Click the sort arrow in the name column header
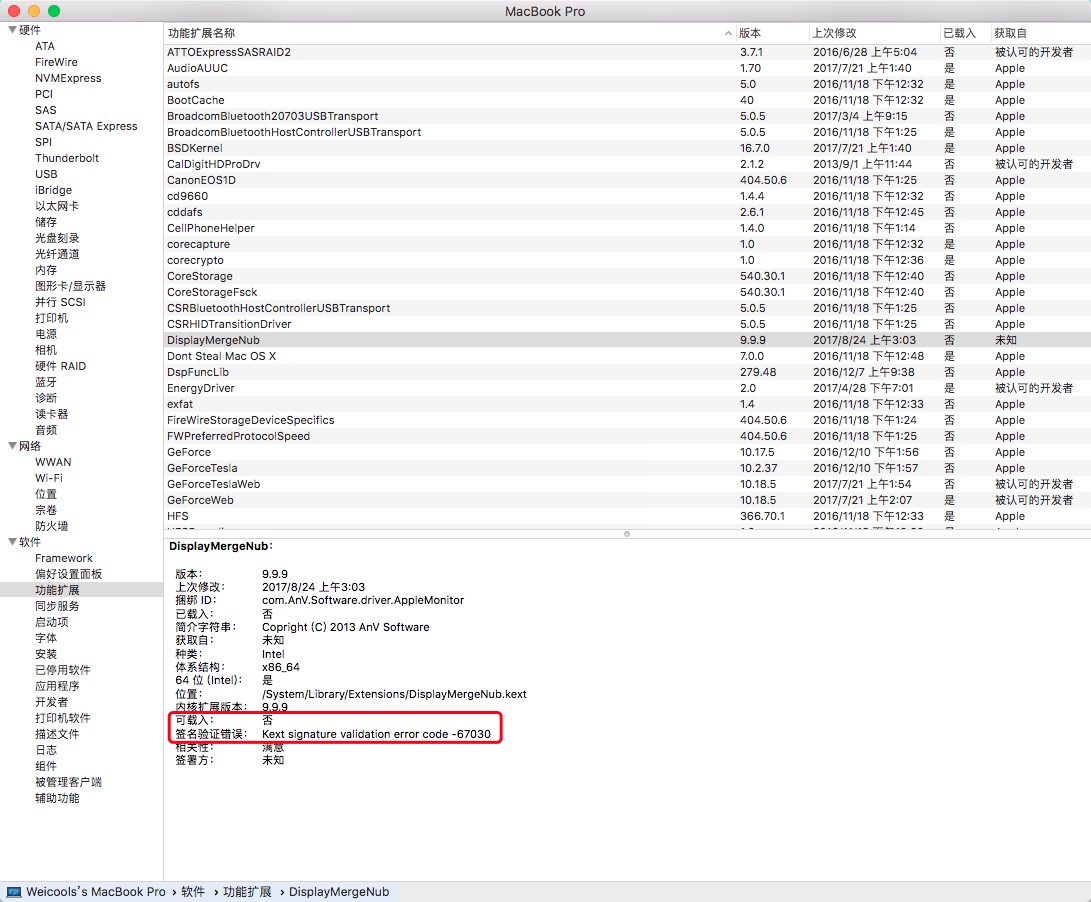Screen dimensions: 1091x902 (x=727, y=34)
